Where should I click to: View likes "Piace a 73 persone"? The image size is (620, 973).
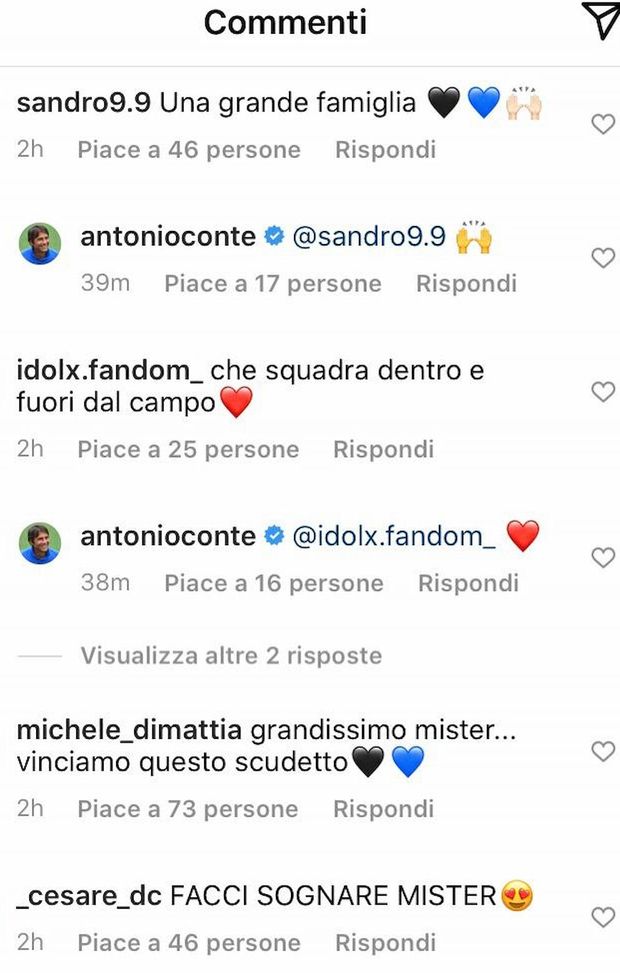click(x=188, y=809)
